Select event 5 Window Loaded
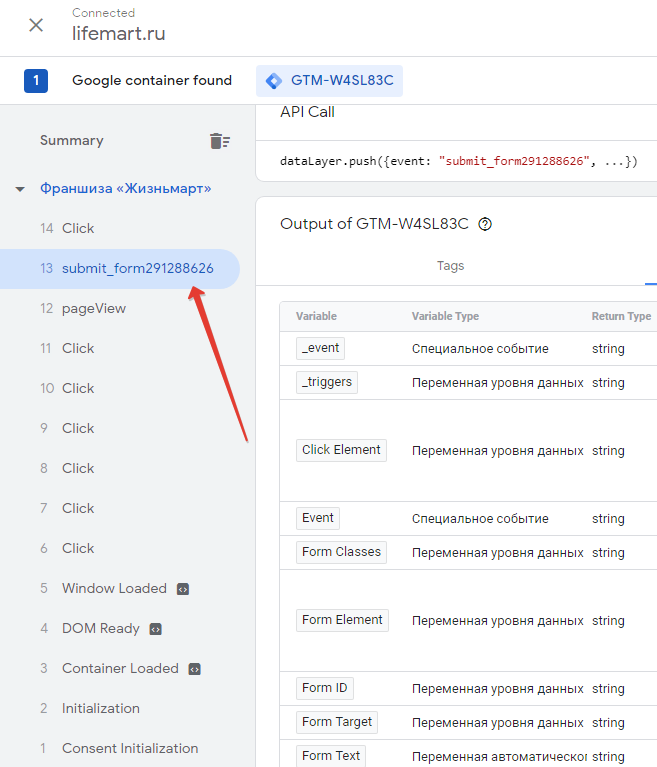This screenshot has width=657, height=767. coord(120,588)
